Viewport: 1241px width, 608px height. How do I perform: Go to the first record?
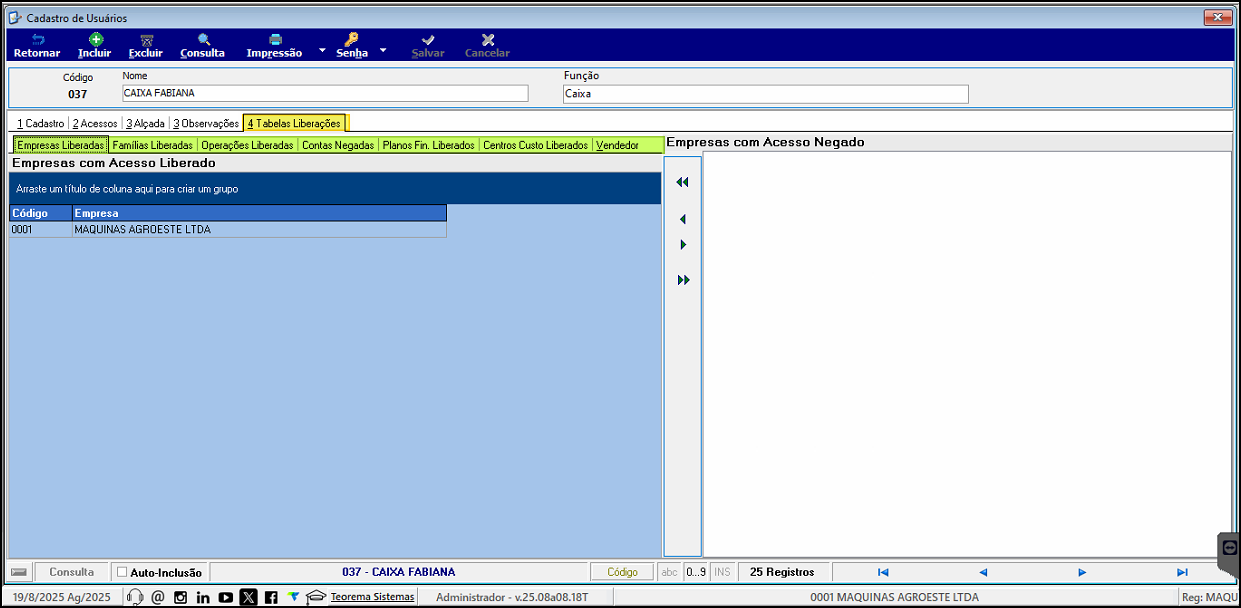pos(883,572)
